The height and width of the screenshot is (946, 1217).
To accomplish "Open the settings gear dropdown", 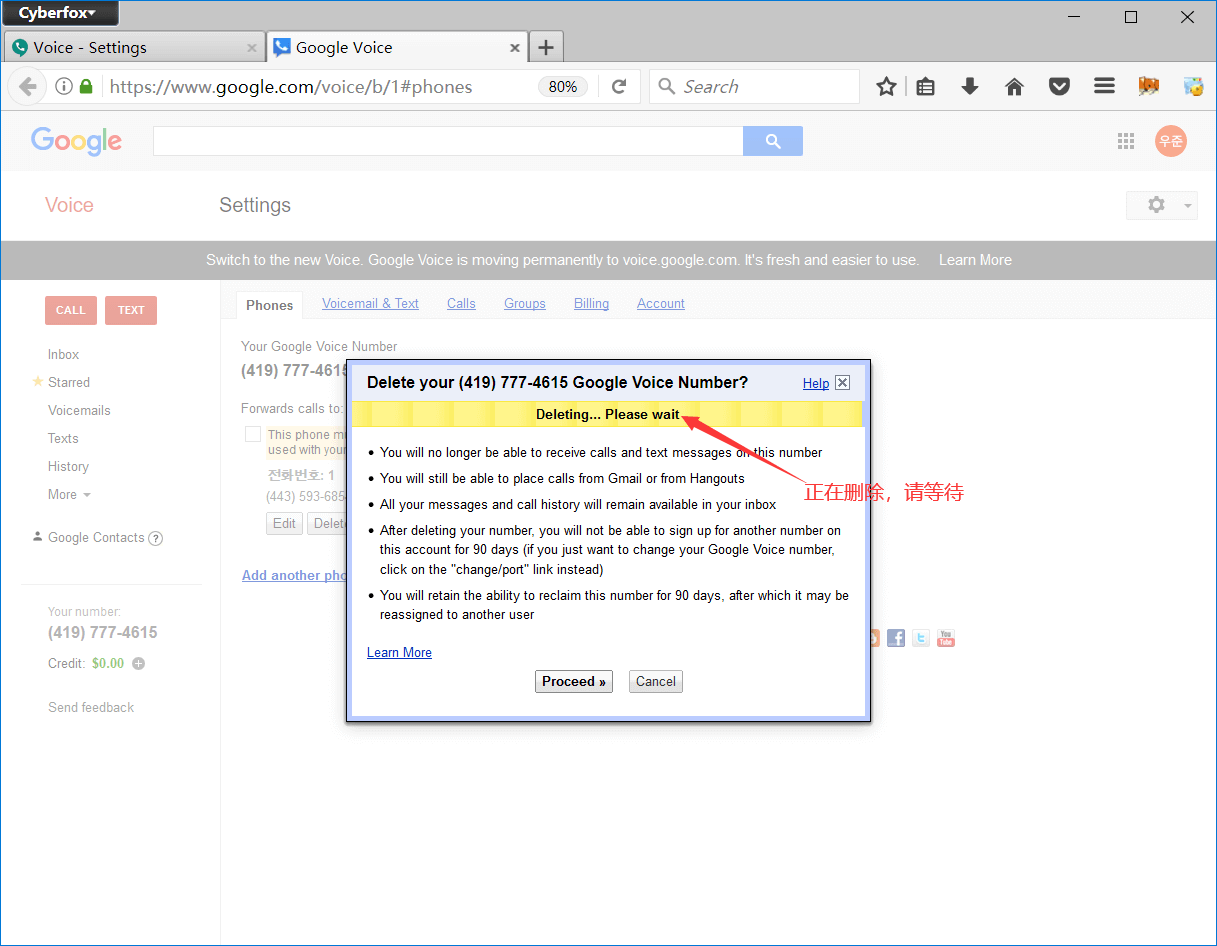I will (1162, 205).
